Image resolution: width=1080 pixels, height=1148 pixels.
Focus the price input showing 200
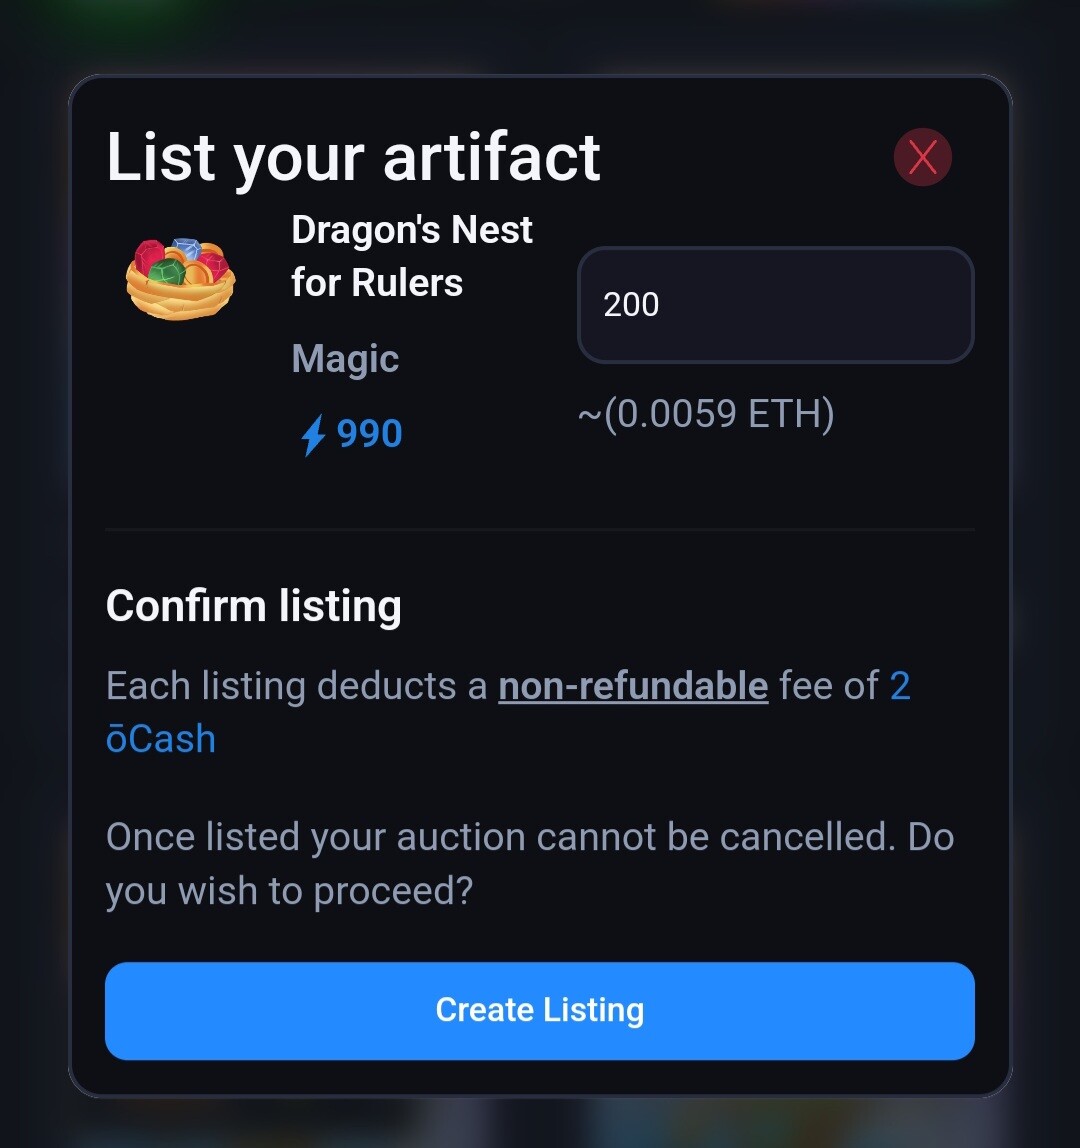[775, 305]
